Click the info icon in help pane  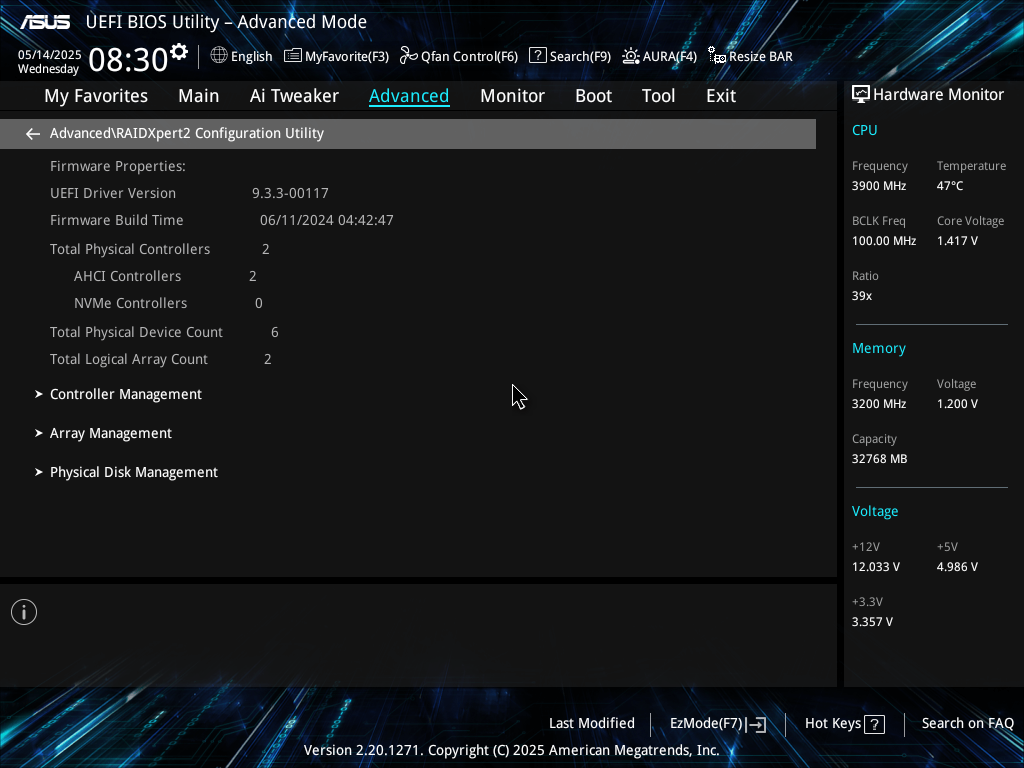[x=24, y=612]
